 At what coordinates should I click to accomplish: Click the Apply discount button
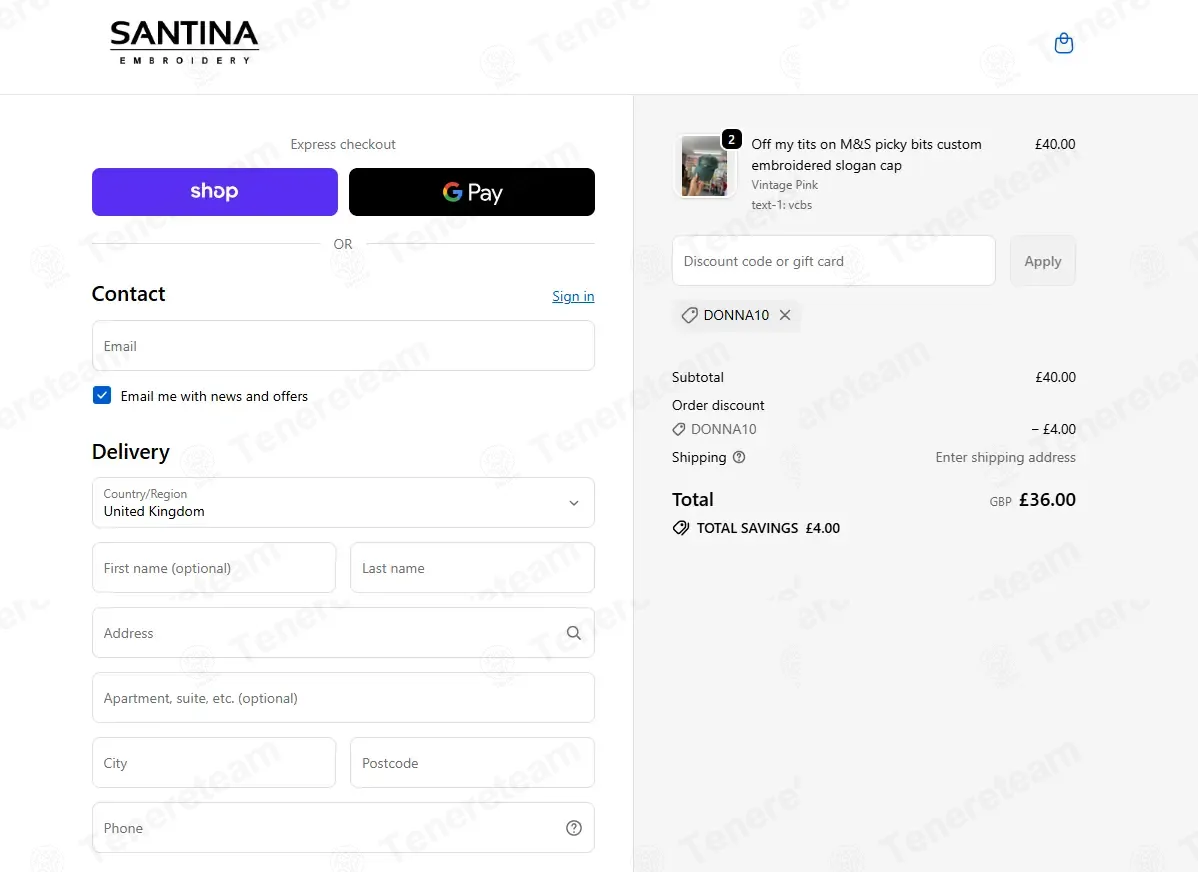1042,261
